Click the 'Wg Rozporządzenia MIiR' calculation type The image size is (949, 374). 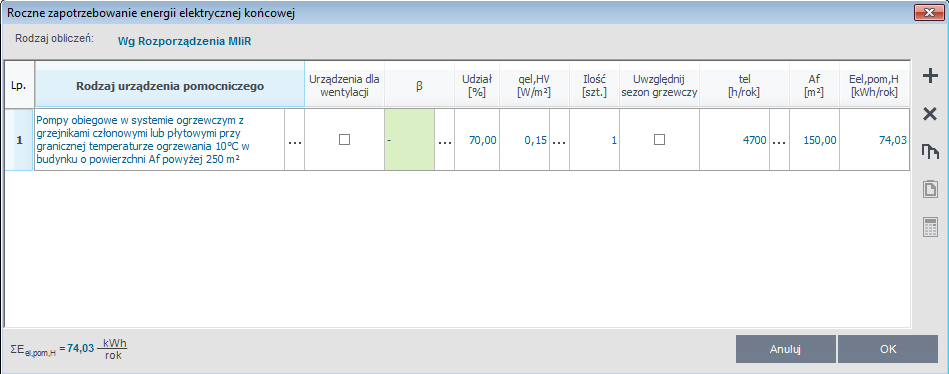(x=184, y=42)
